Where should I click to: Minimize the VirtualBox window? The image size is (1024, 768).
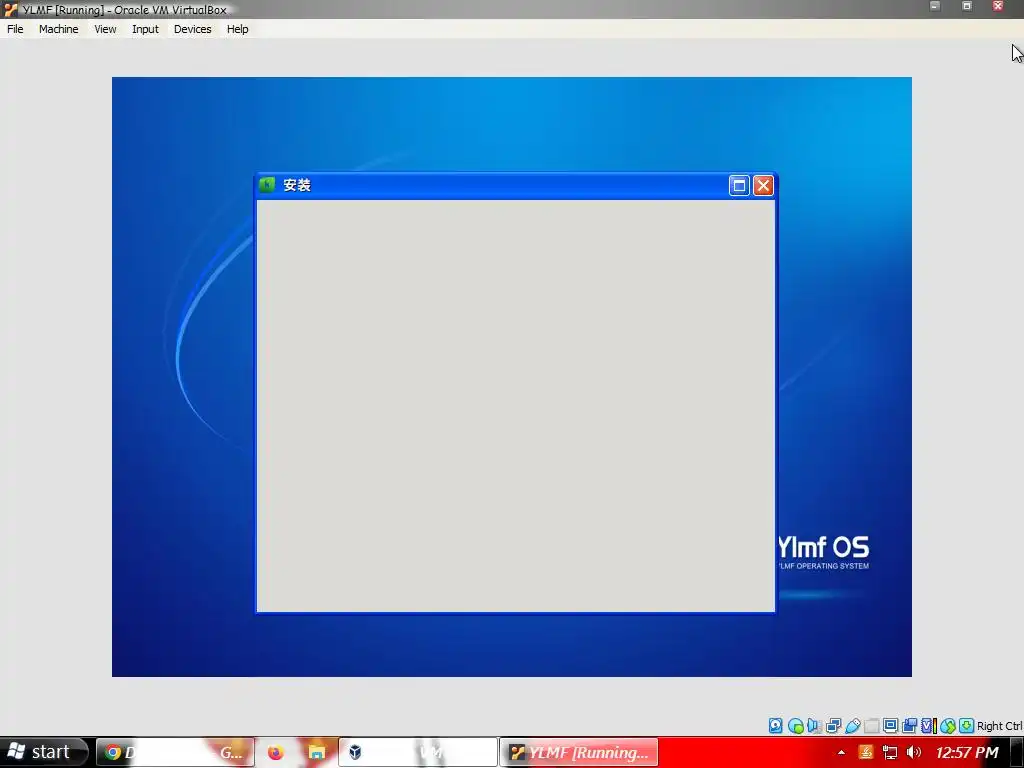pos(935,6)
